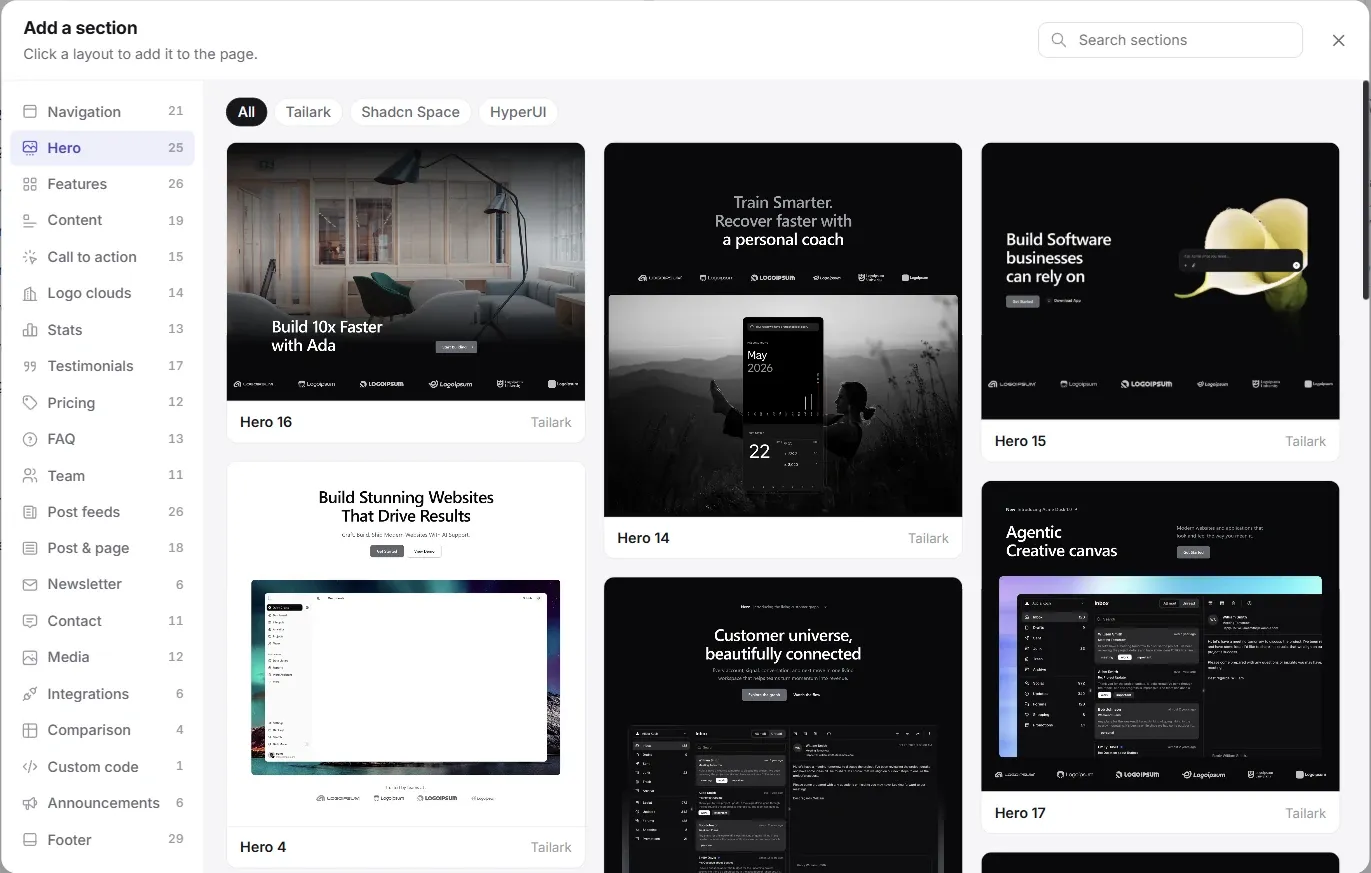
Task: Click the Call to action sparkle icon
Action: click(30, 257)
